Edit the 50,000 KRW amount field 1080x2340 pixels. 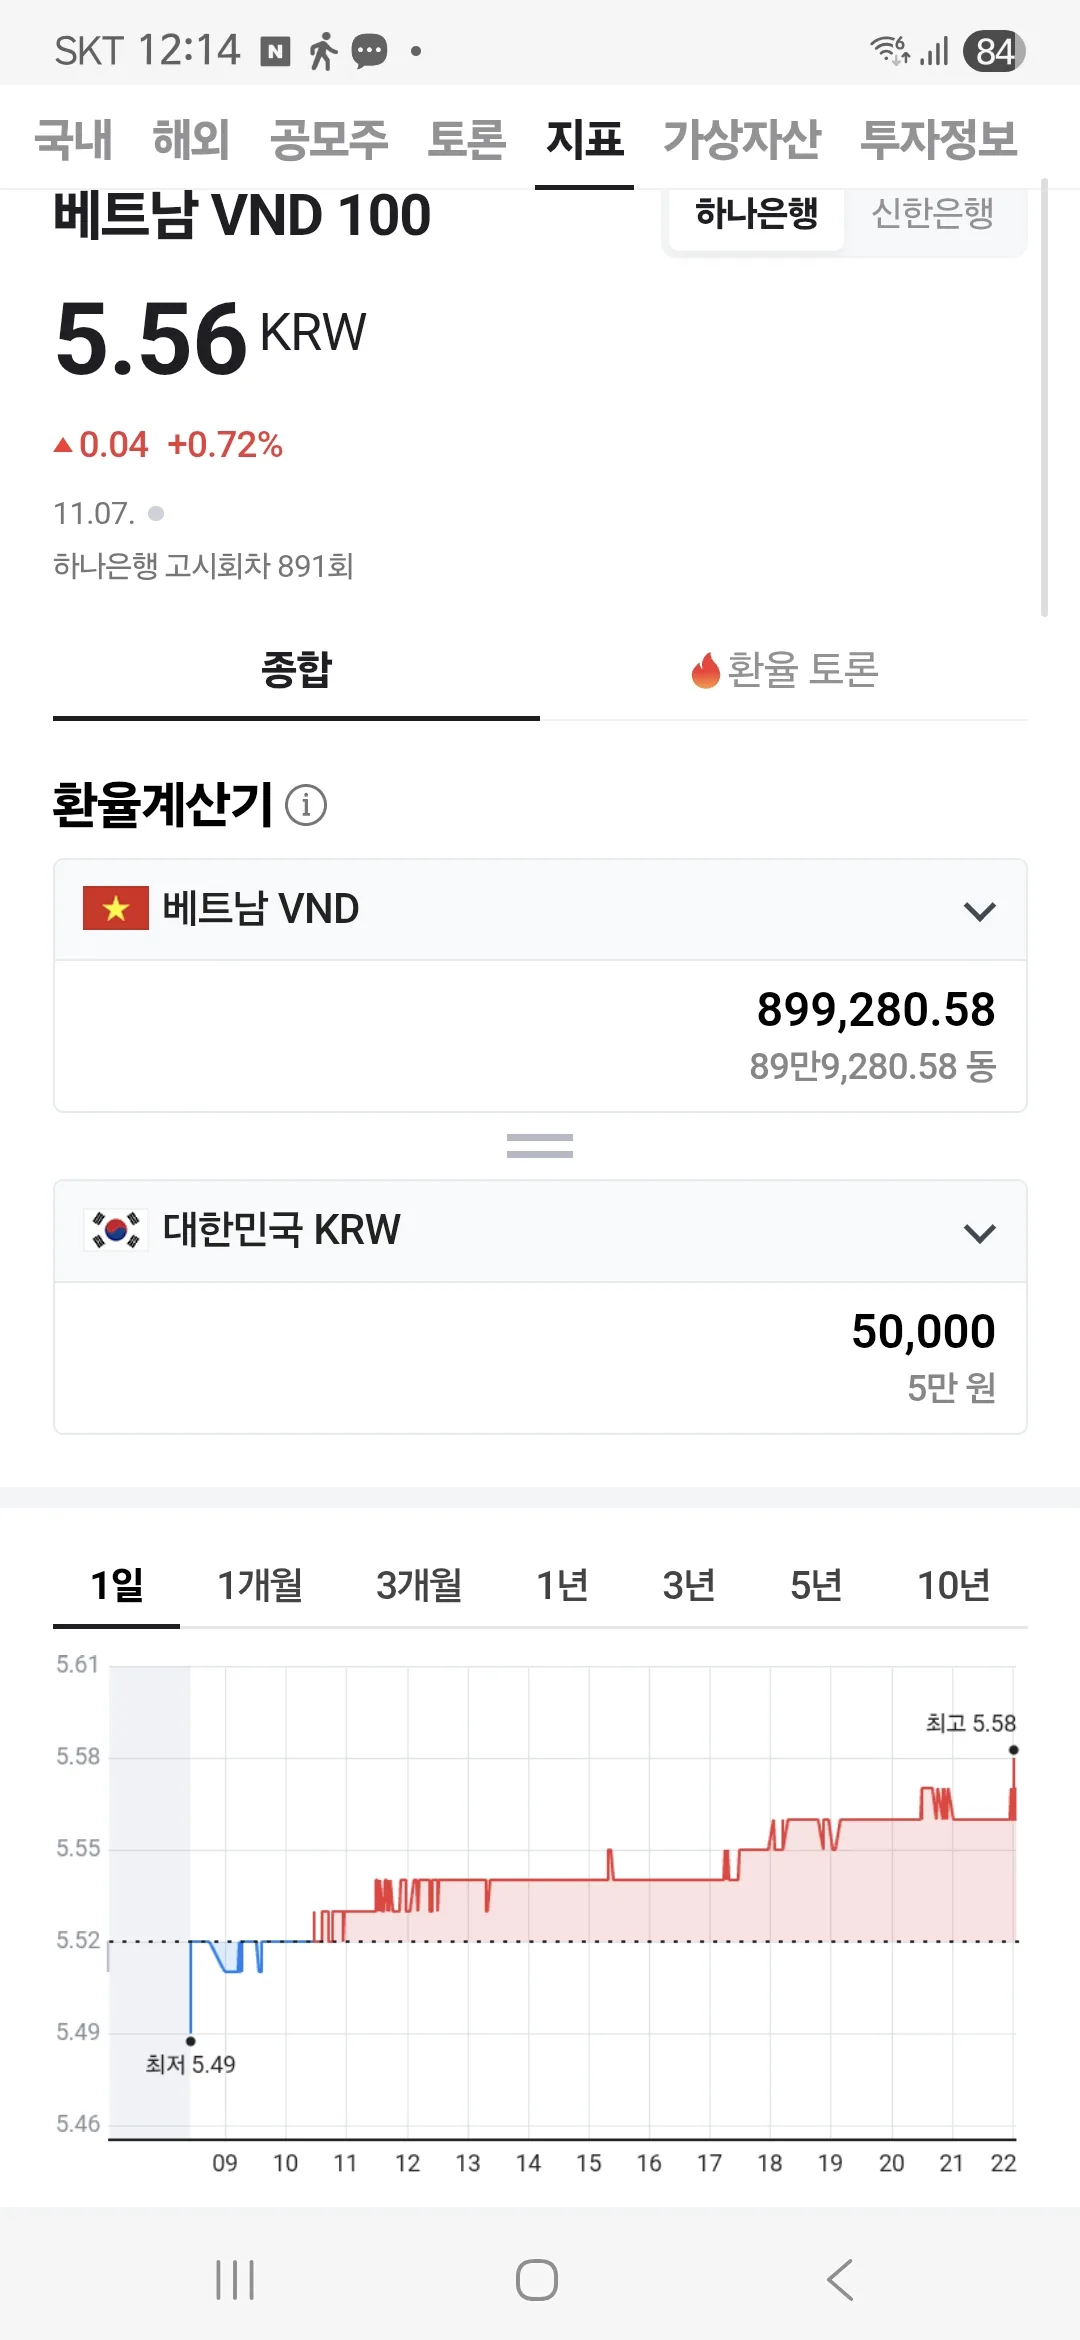[x=540, y=1358]
